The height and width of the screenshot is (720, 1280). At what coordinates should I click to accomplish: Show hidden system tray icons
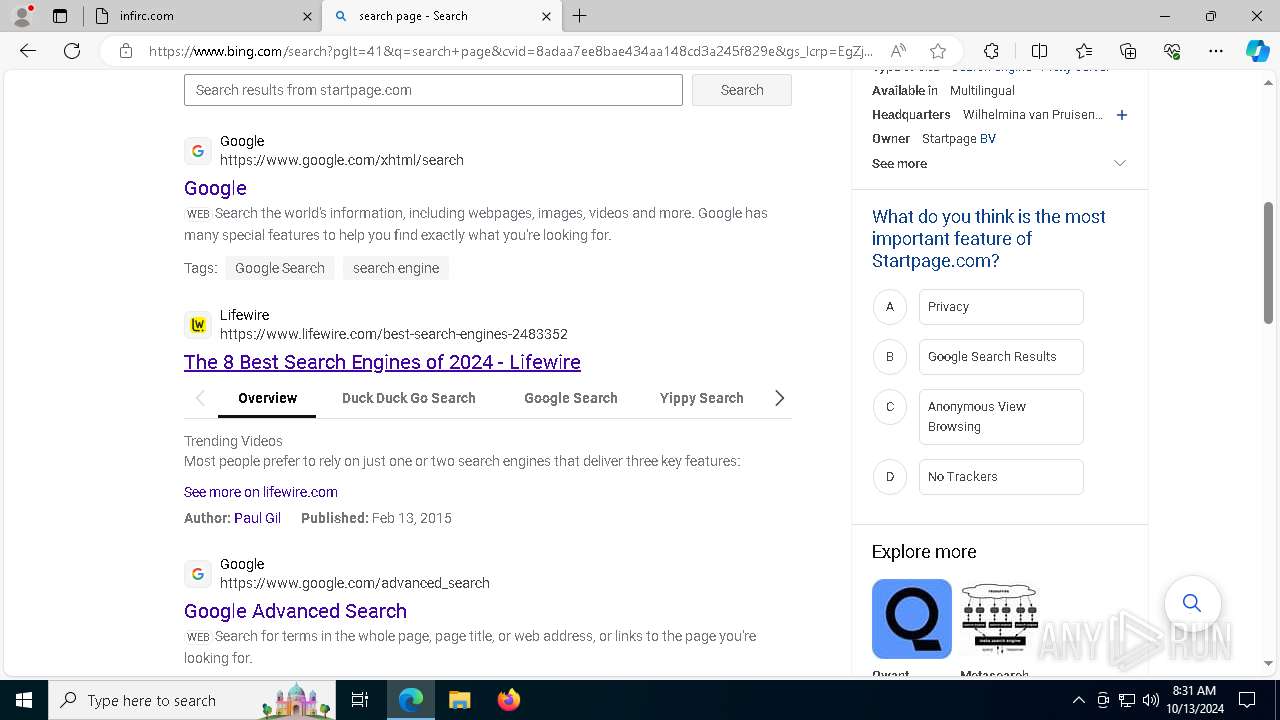(1078, 700)
